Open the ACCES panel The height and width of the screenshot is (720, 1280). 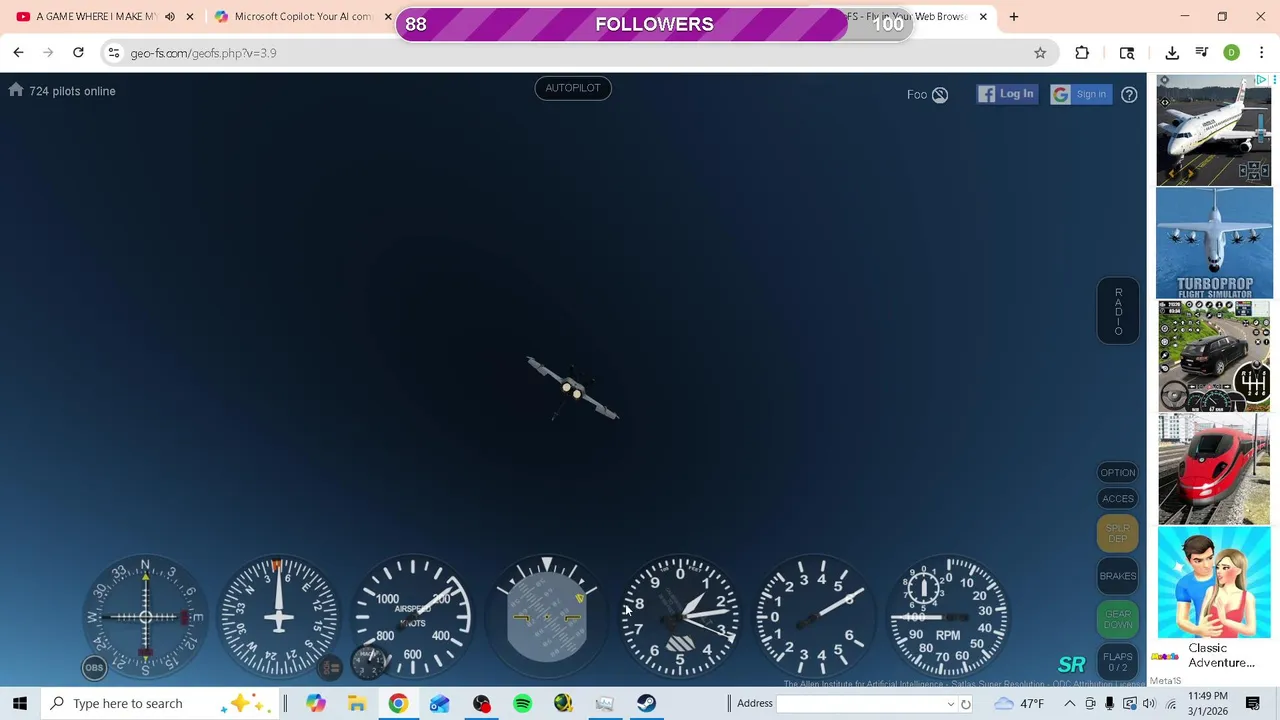1118,498
